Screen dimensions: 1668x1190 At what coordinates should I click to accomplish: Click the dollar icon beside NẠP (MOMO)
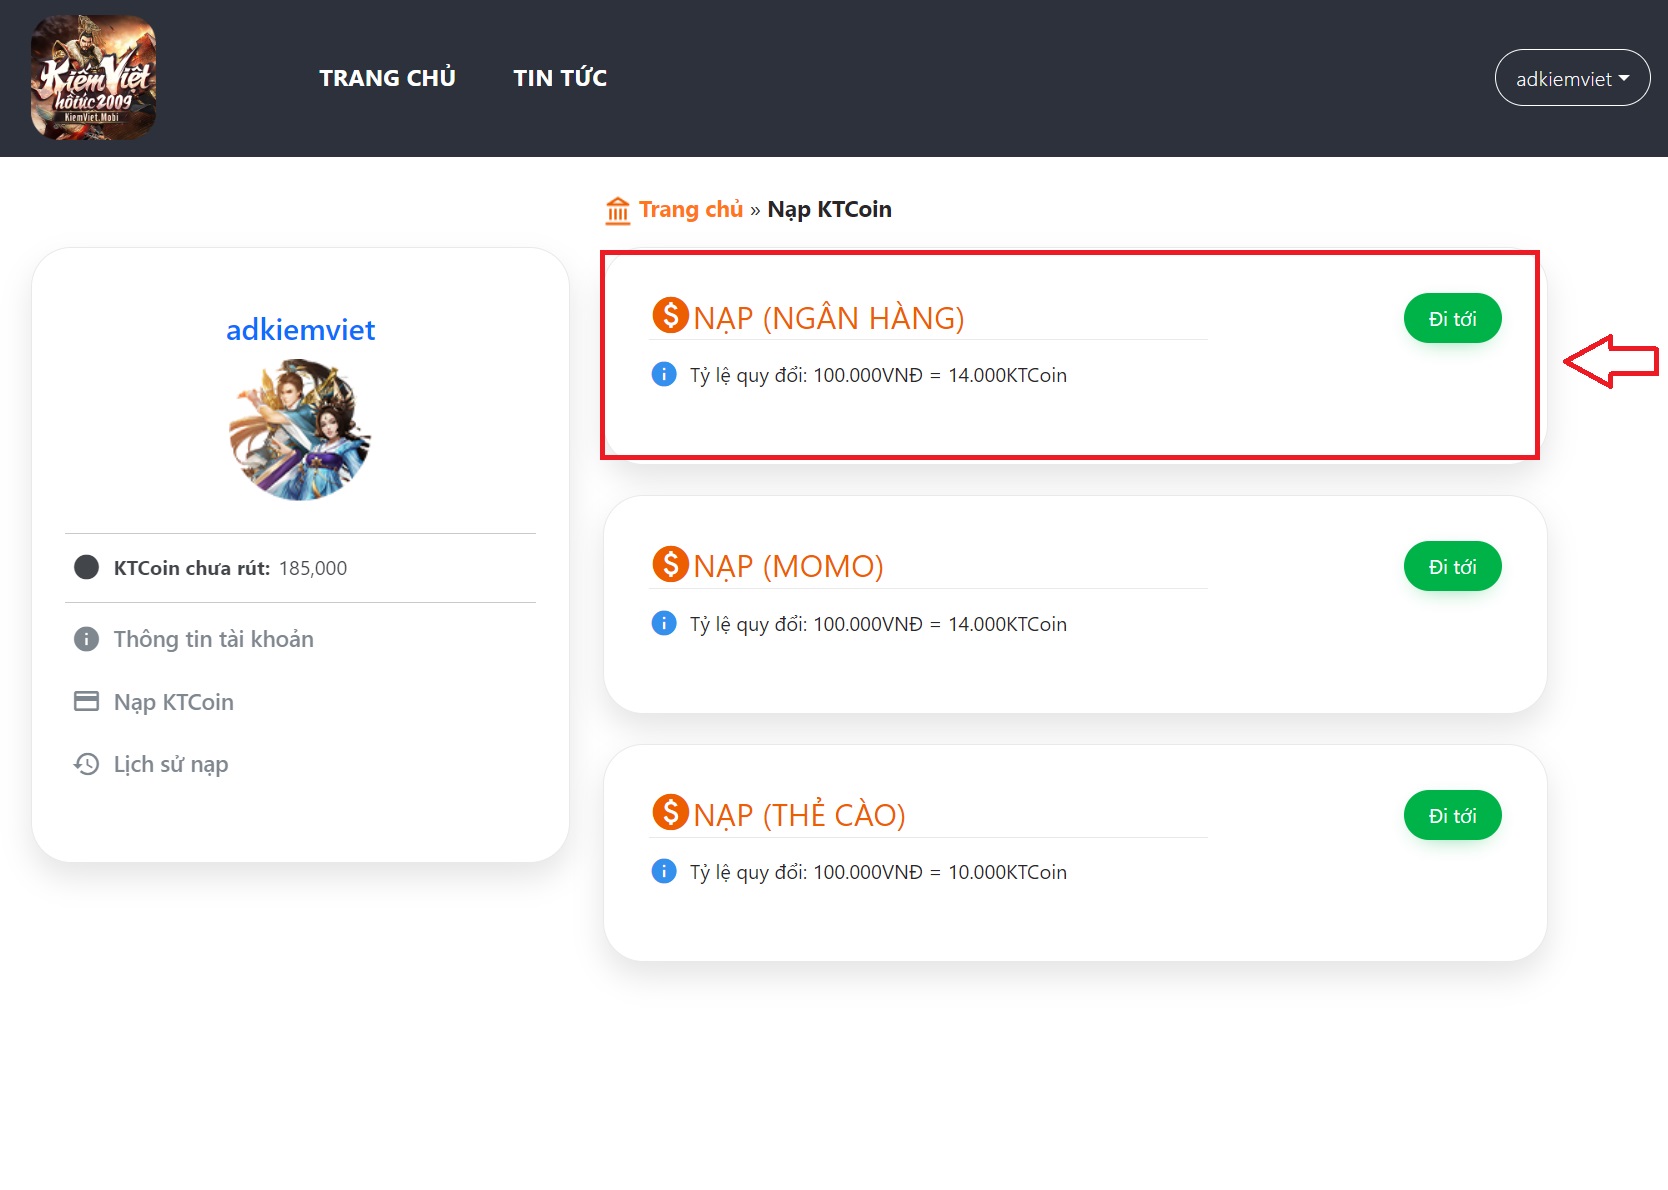point(670,564)
